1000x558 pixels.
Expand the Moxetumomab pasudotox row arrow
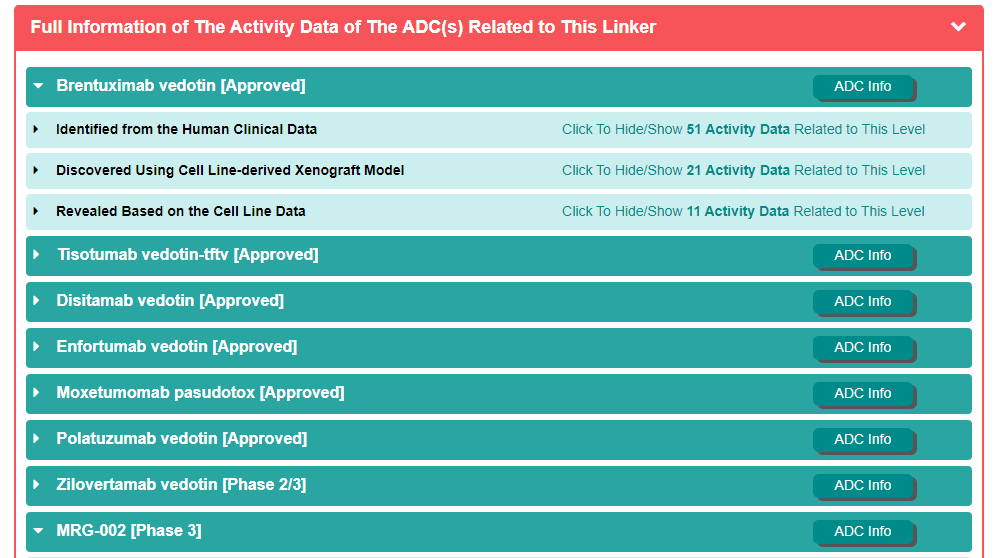(37, 393)
